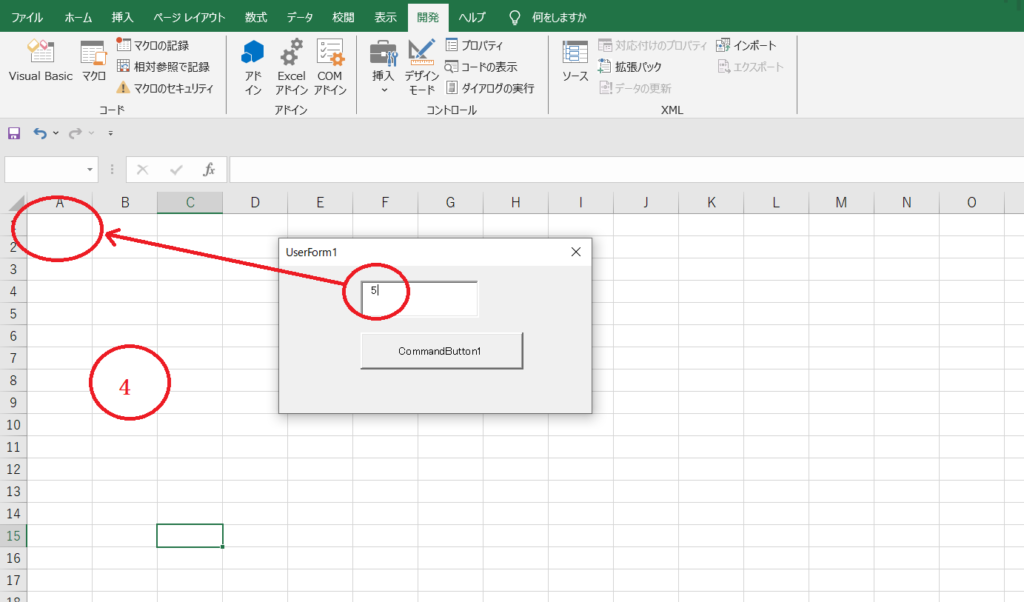Click インポート XML import

746,45
